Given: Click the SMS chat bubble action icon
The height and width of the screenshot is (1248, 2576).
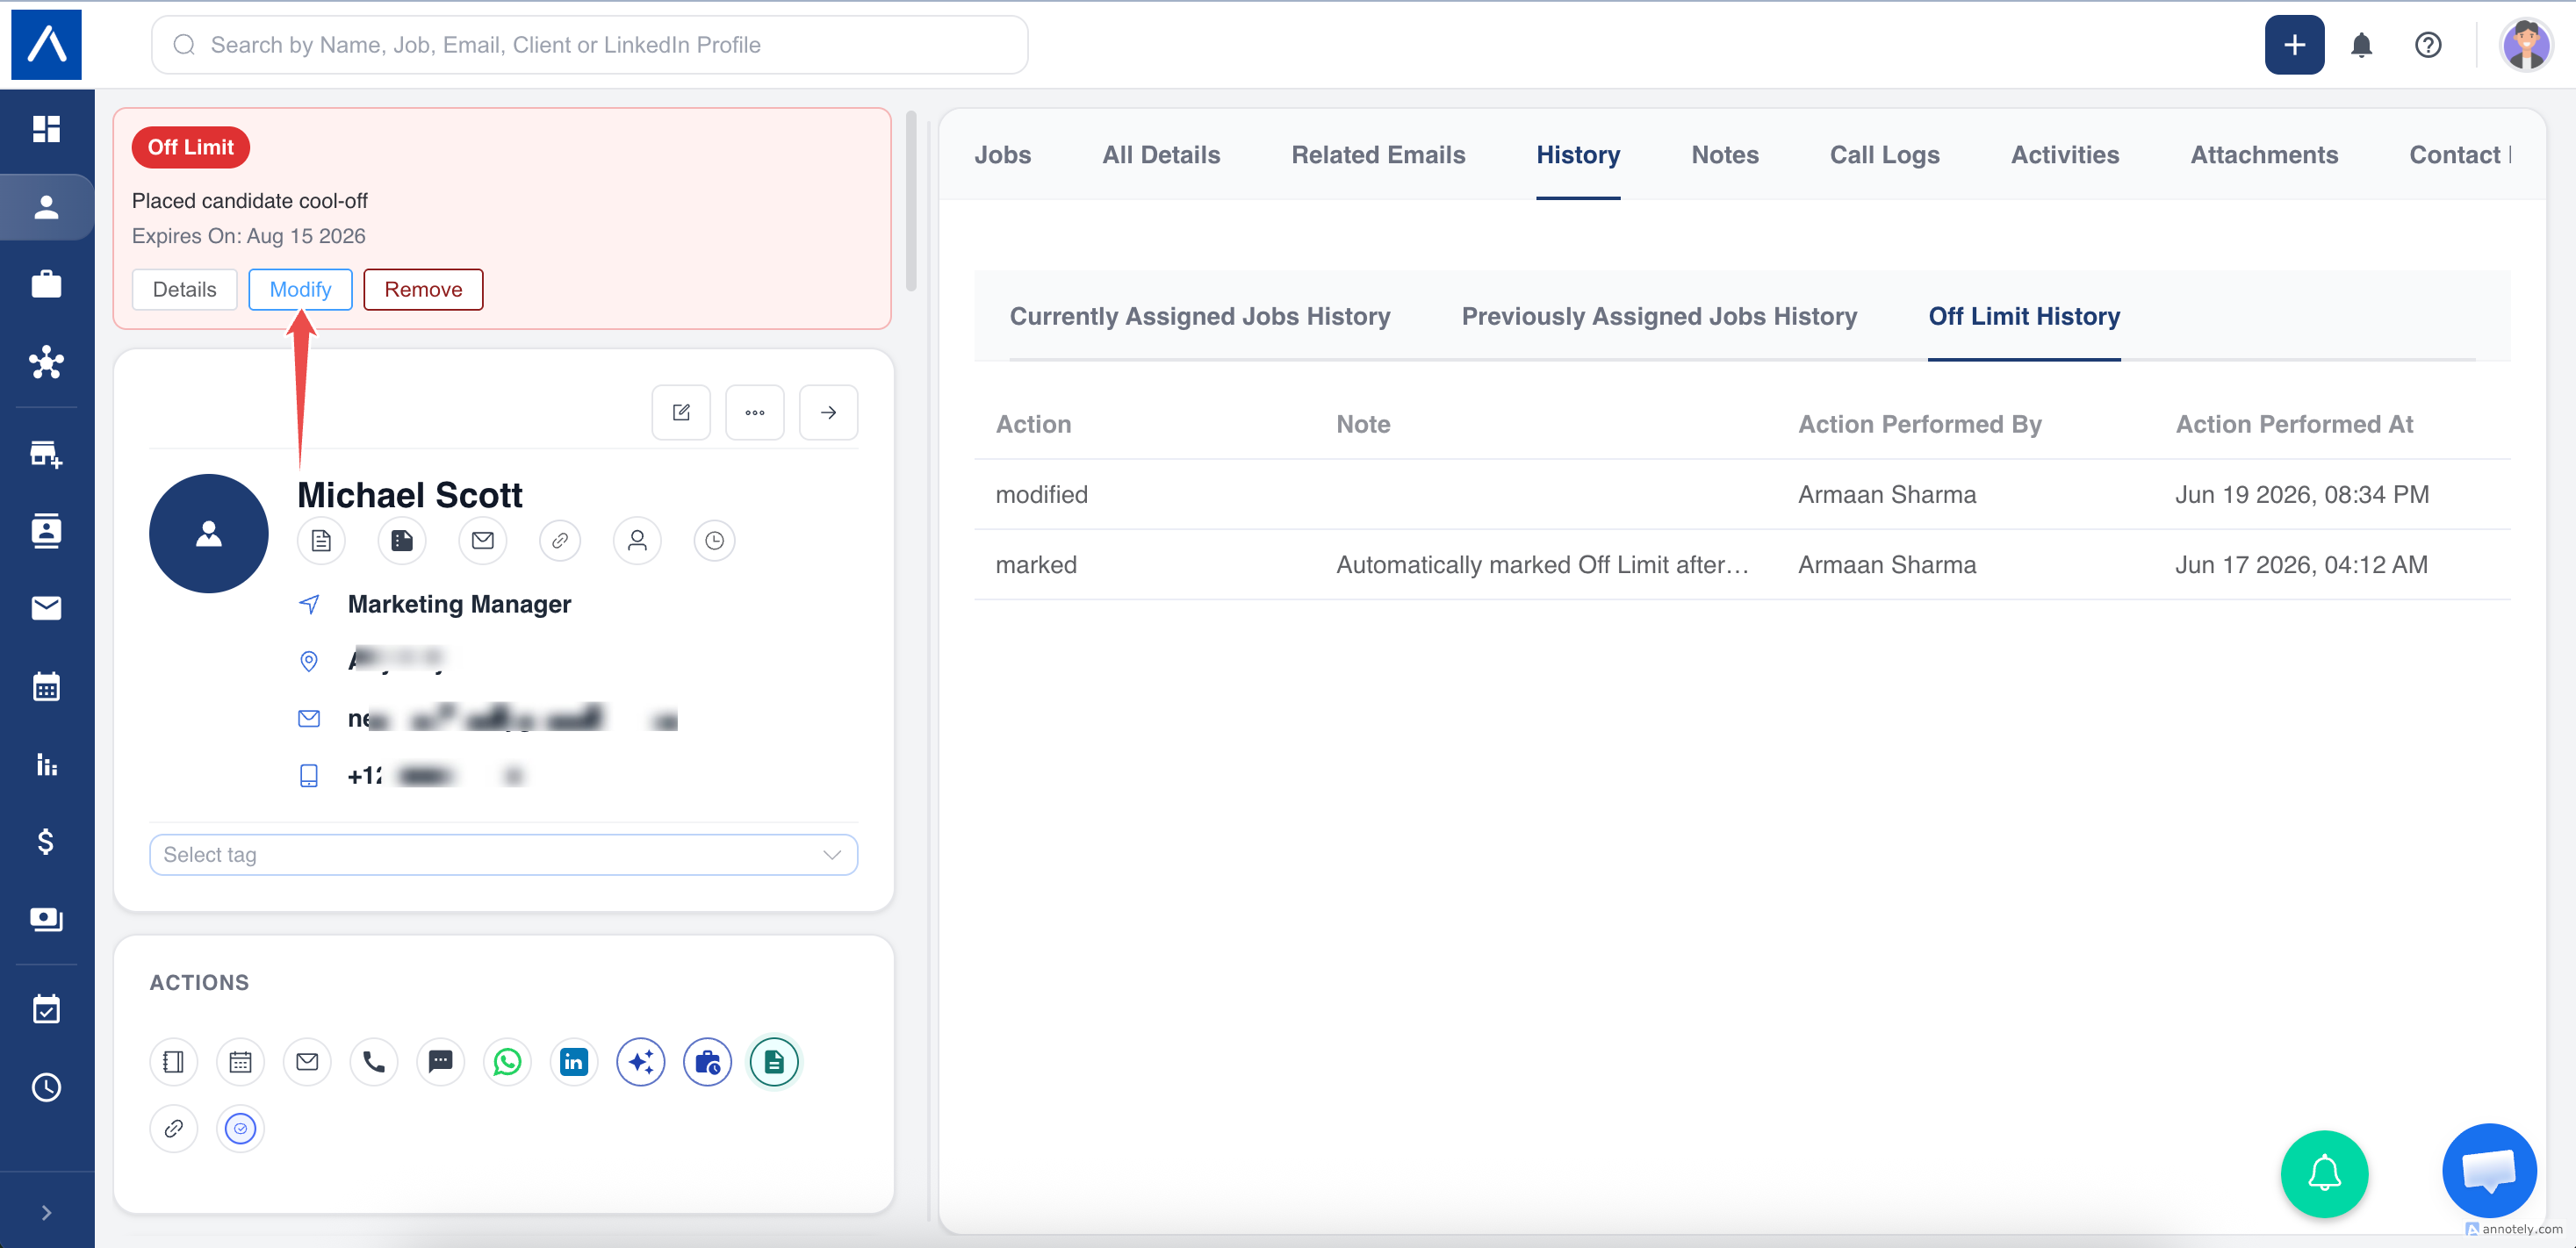Looking at the screenshot, I should pos(440,1062).
